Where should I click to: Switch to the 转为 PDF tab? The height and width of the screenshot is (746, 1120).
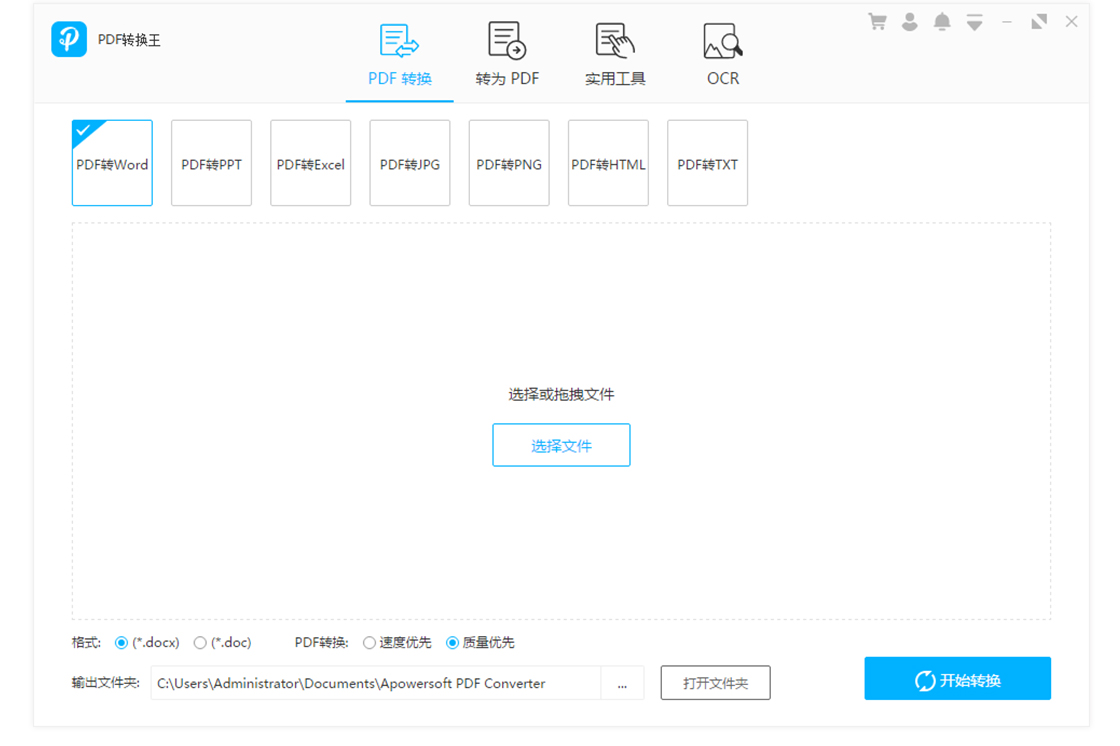(x=507, y=56)
